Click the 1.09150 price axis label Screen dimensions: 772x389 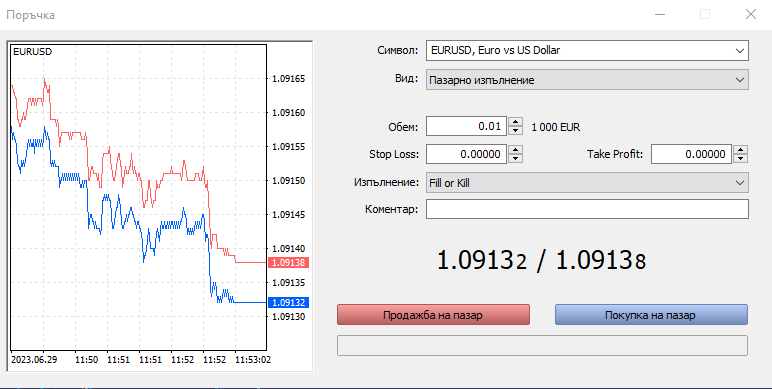[x=289, y=181]
